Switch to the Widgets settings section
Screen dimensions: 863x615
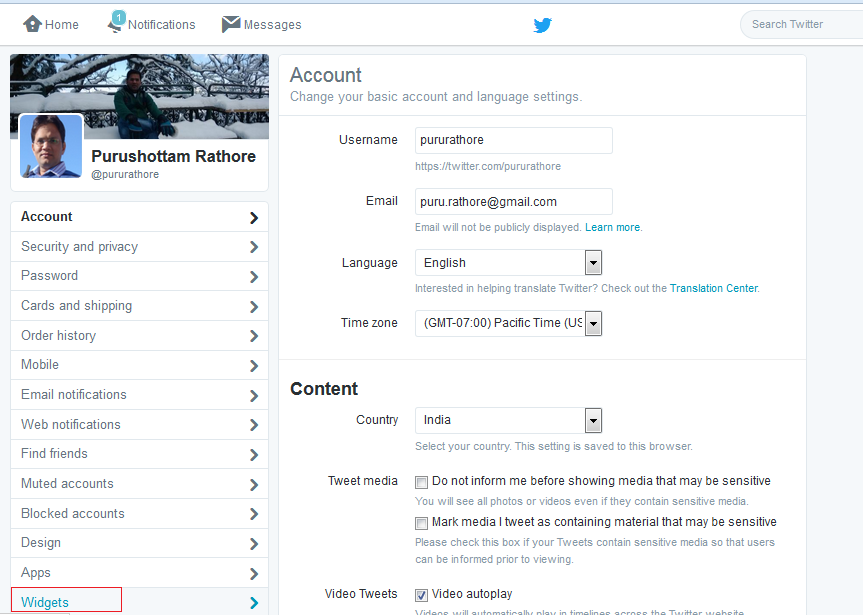point(45,601)
